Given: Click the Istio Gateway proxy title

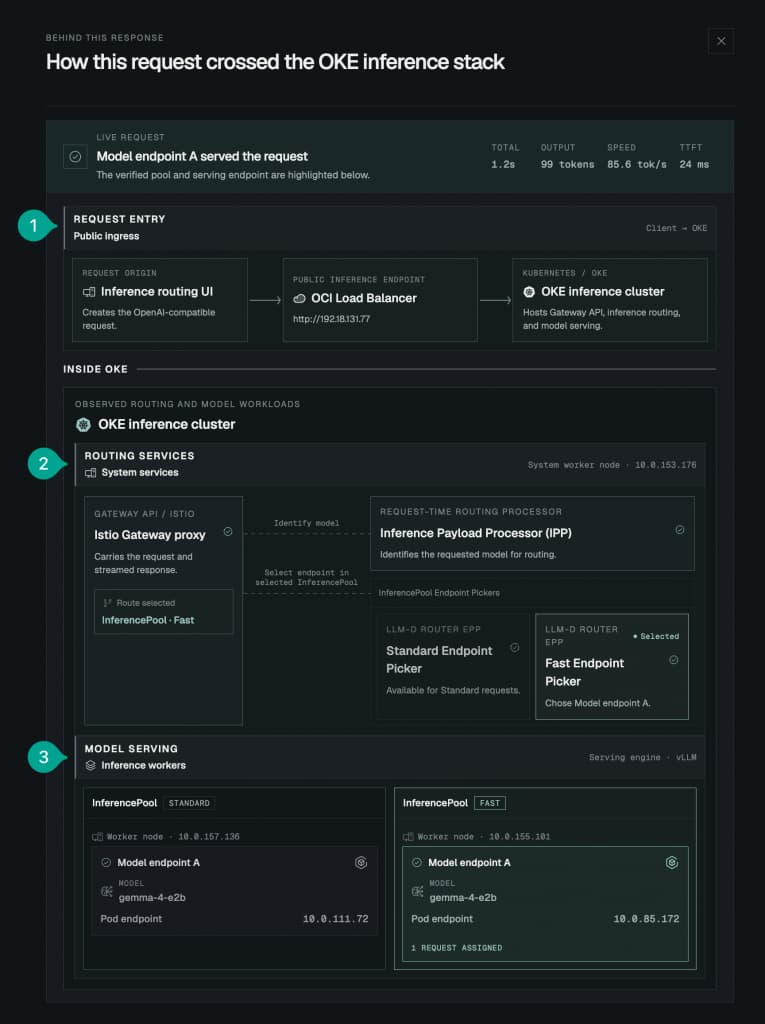Looking at the screenshot, I should (x=150, y=535).
